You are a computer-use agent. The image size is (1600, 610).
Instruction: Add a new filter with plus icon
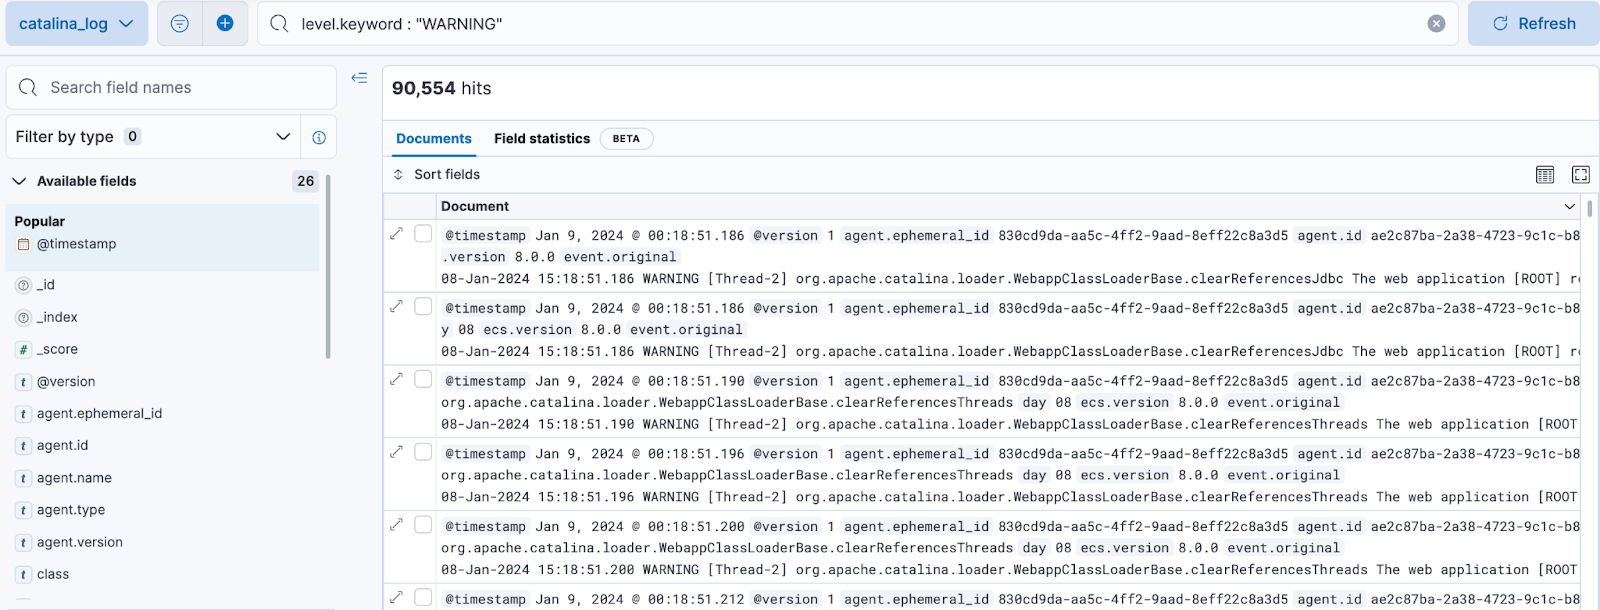[x=225, y=23]
